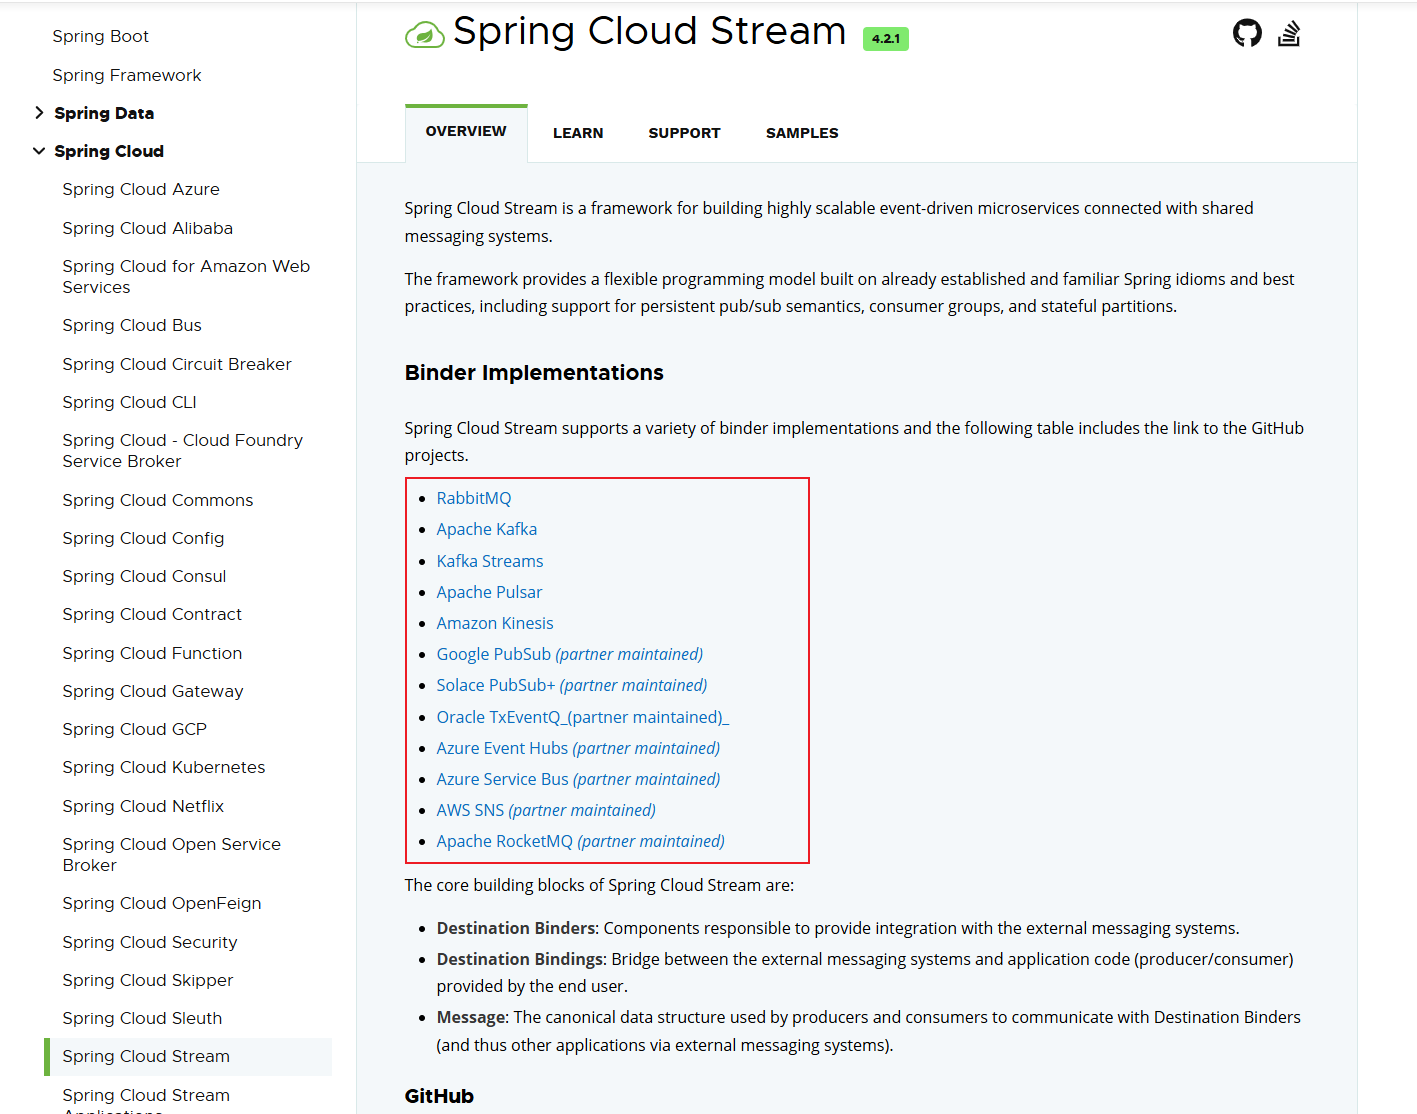
Task: Click the Message bold term
Action: (472, 1017)
